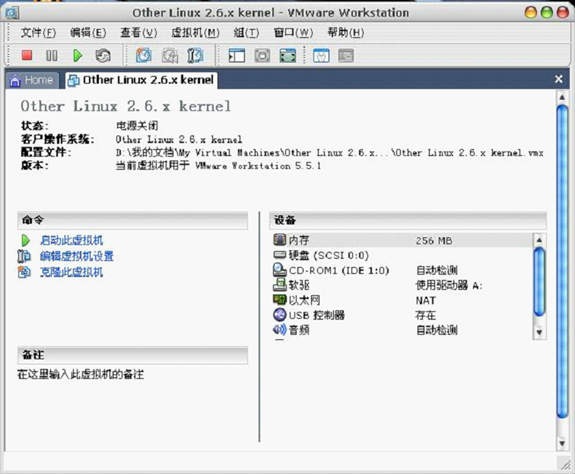Screen dimensions: 575x474
Task: Click the Quick Switch toolbar icon
Action: tap(262, 56)
